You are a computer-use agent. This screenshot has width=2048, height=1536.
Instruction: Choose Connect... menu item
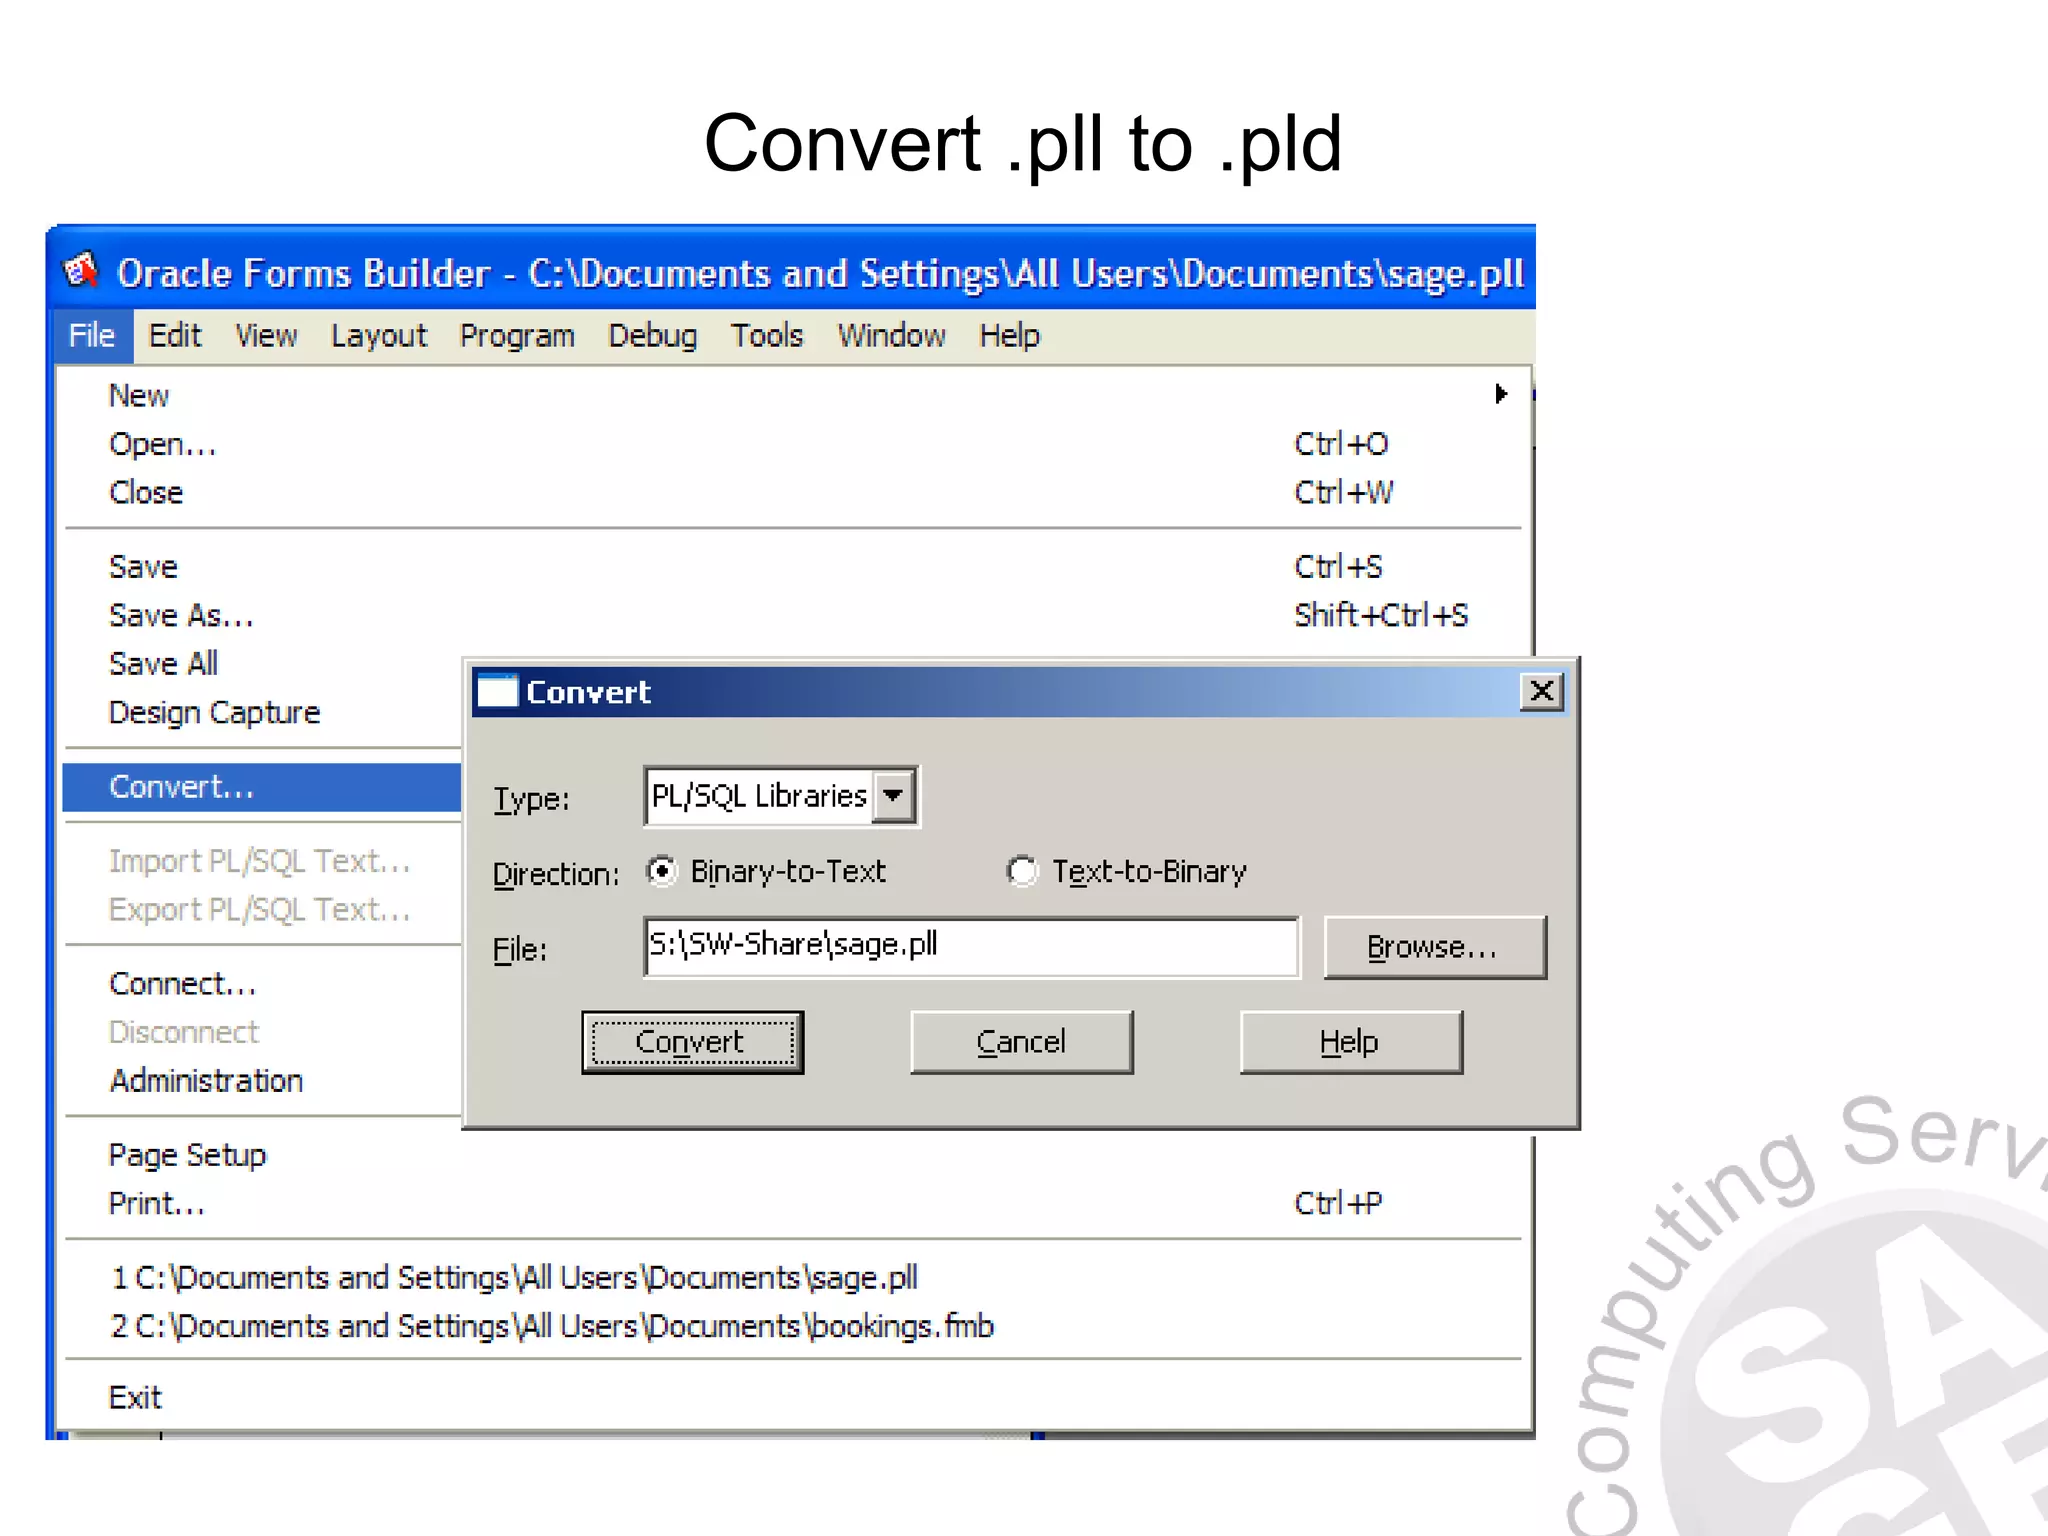tap(262, 983)
